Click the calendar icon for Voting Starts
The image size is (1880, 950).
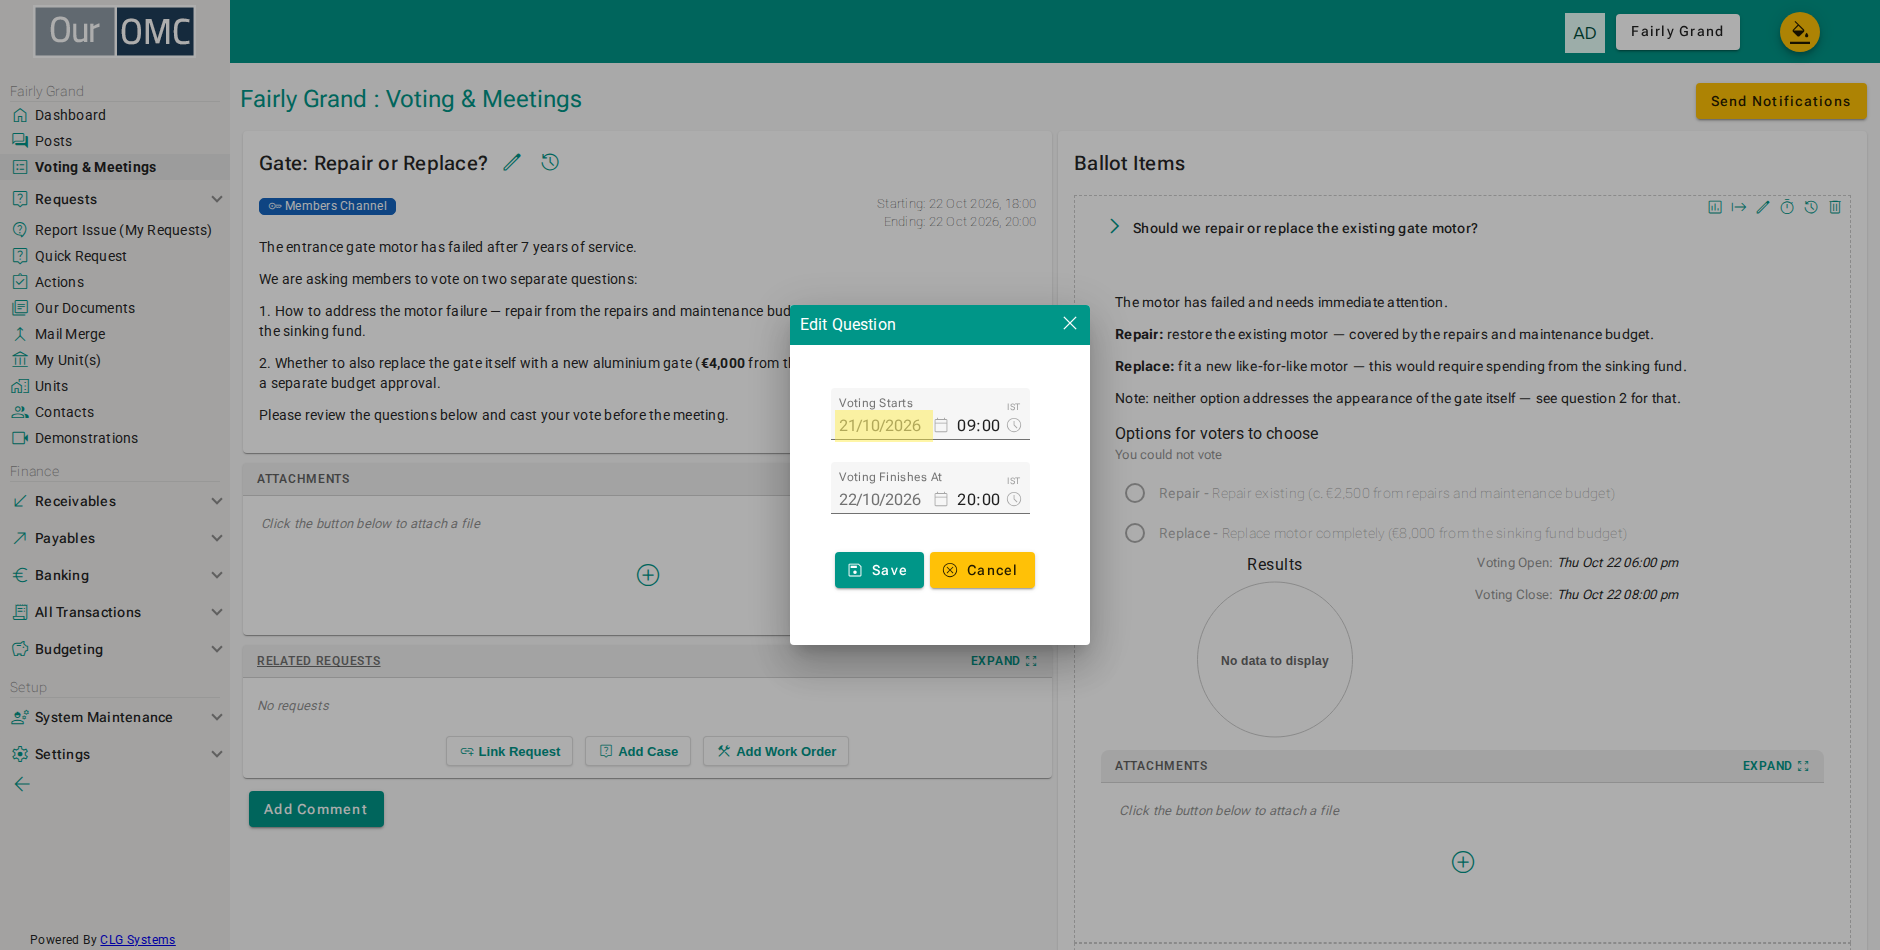click(x=941, y=426)
